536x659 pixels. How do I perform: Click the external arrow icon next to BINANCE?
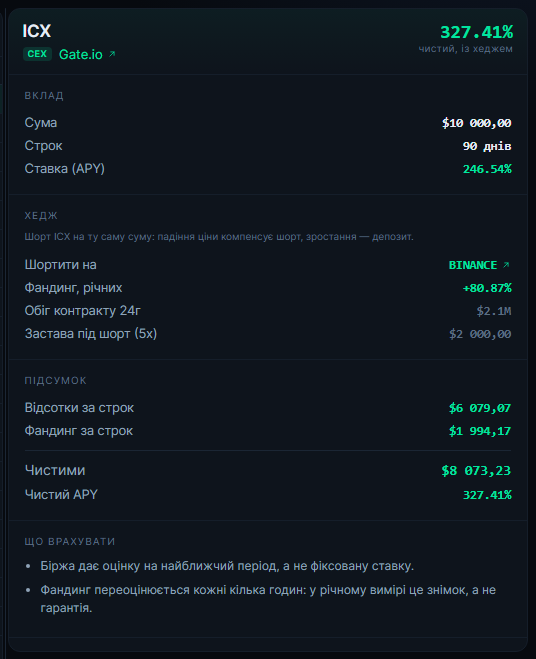[507, 265]
